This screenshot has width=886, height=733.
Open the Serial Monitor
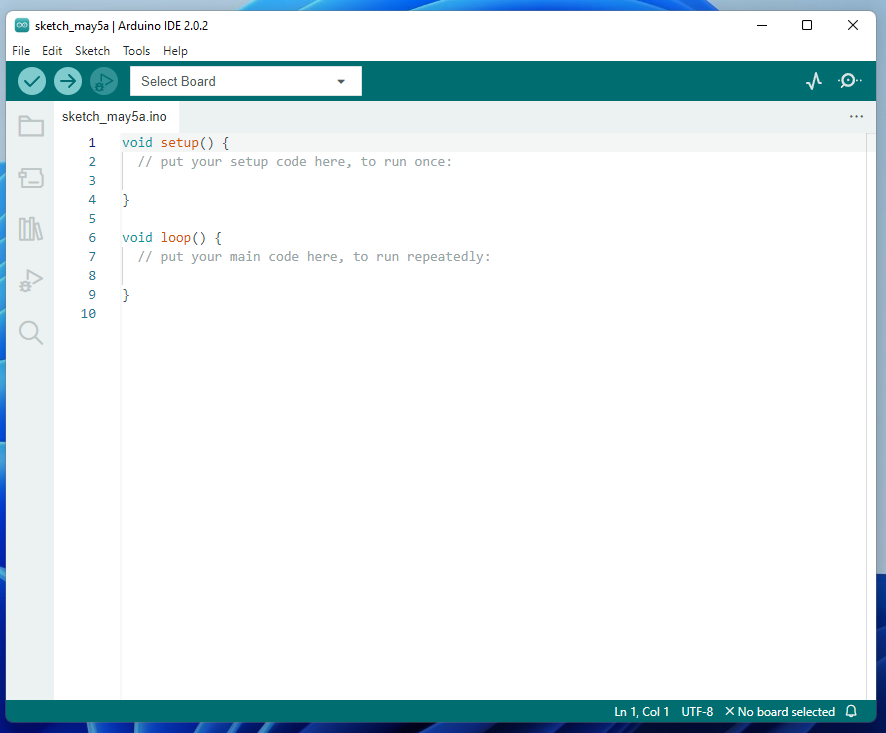pos(848,81)
